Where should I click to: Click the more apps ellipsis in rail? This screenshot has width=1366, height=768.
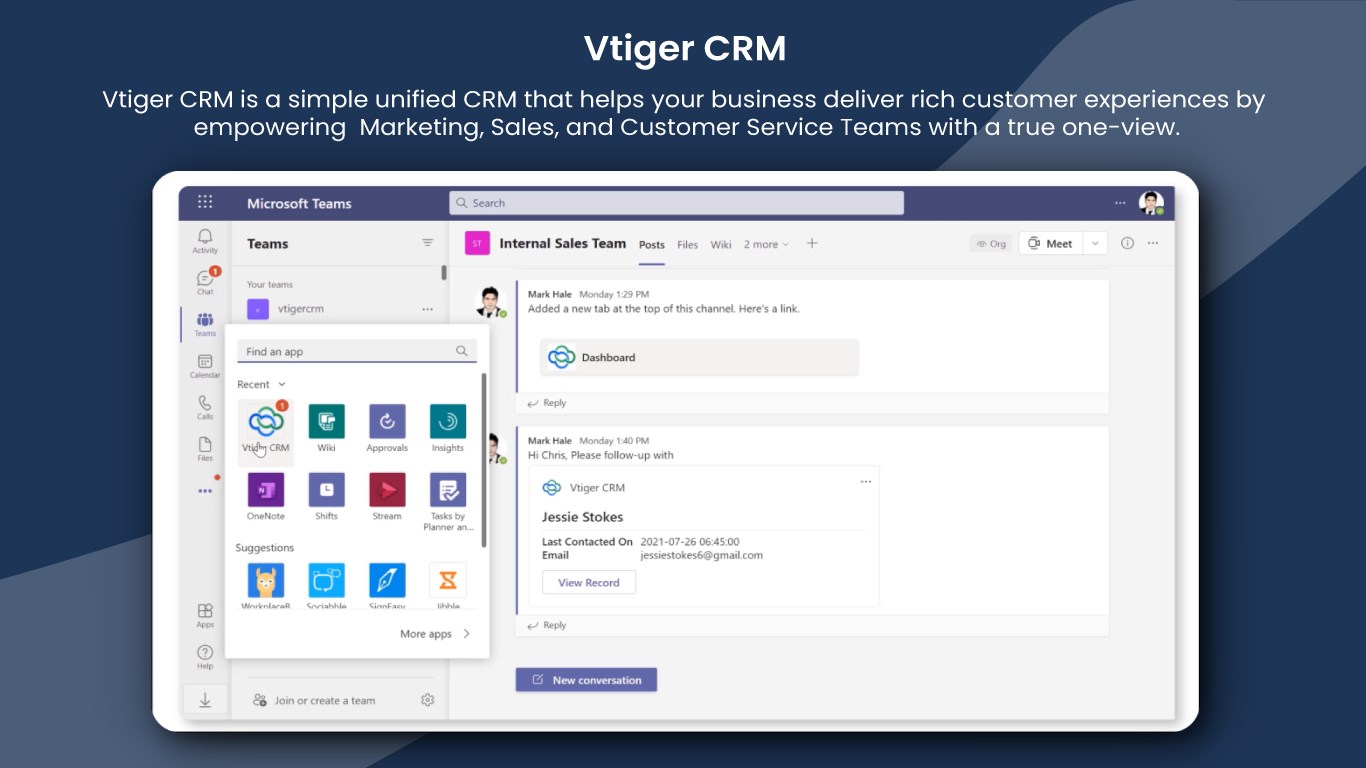pyautogui.click(x=205, y=491)
